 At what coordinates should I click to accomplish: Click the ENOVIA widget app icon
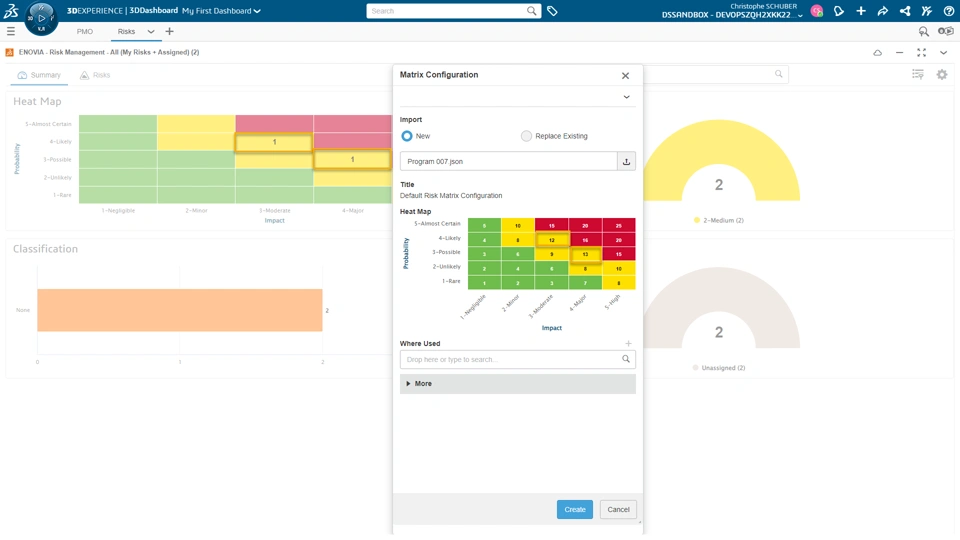10,53
